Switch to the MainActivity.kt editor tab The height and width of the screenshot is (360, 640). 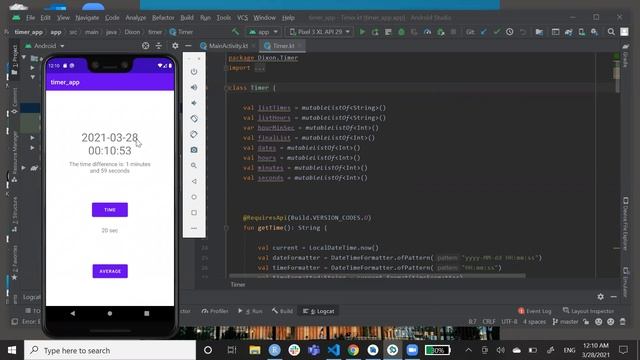(228, 46)
